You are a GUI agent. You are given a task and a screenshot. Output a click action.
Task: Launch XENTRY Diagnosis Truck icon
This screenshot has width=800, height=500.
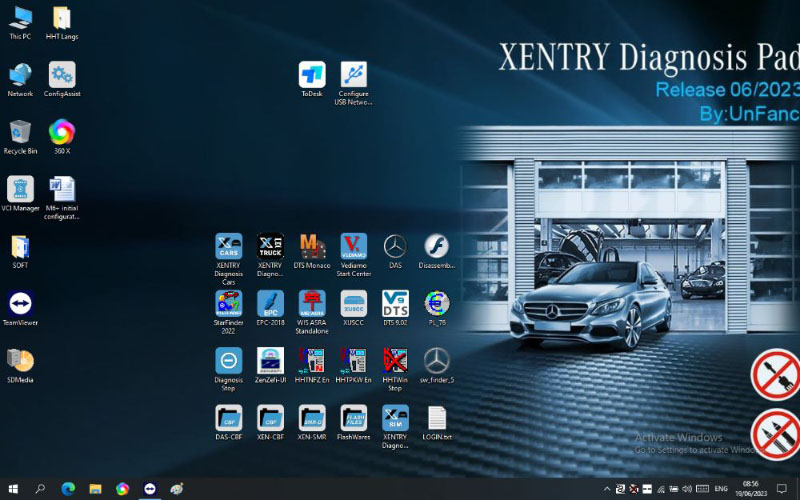point(270,247)
